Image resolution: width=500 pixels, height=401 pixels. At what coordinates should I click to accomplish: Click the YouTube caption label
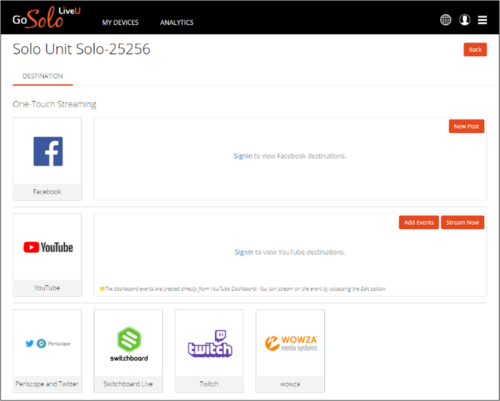click(x=47, y=288)
